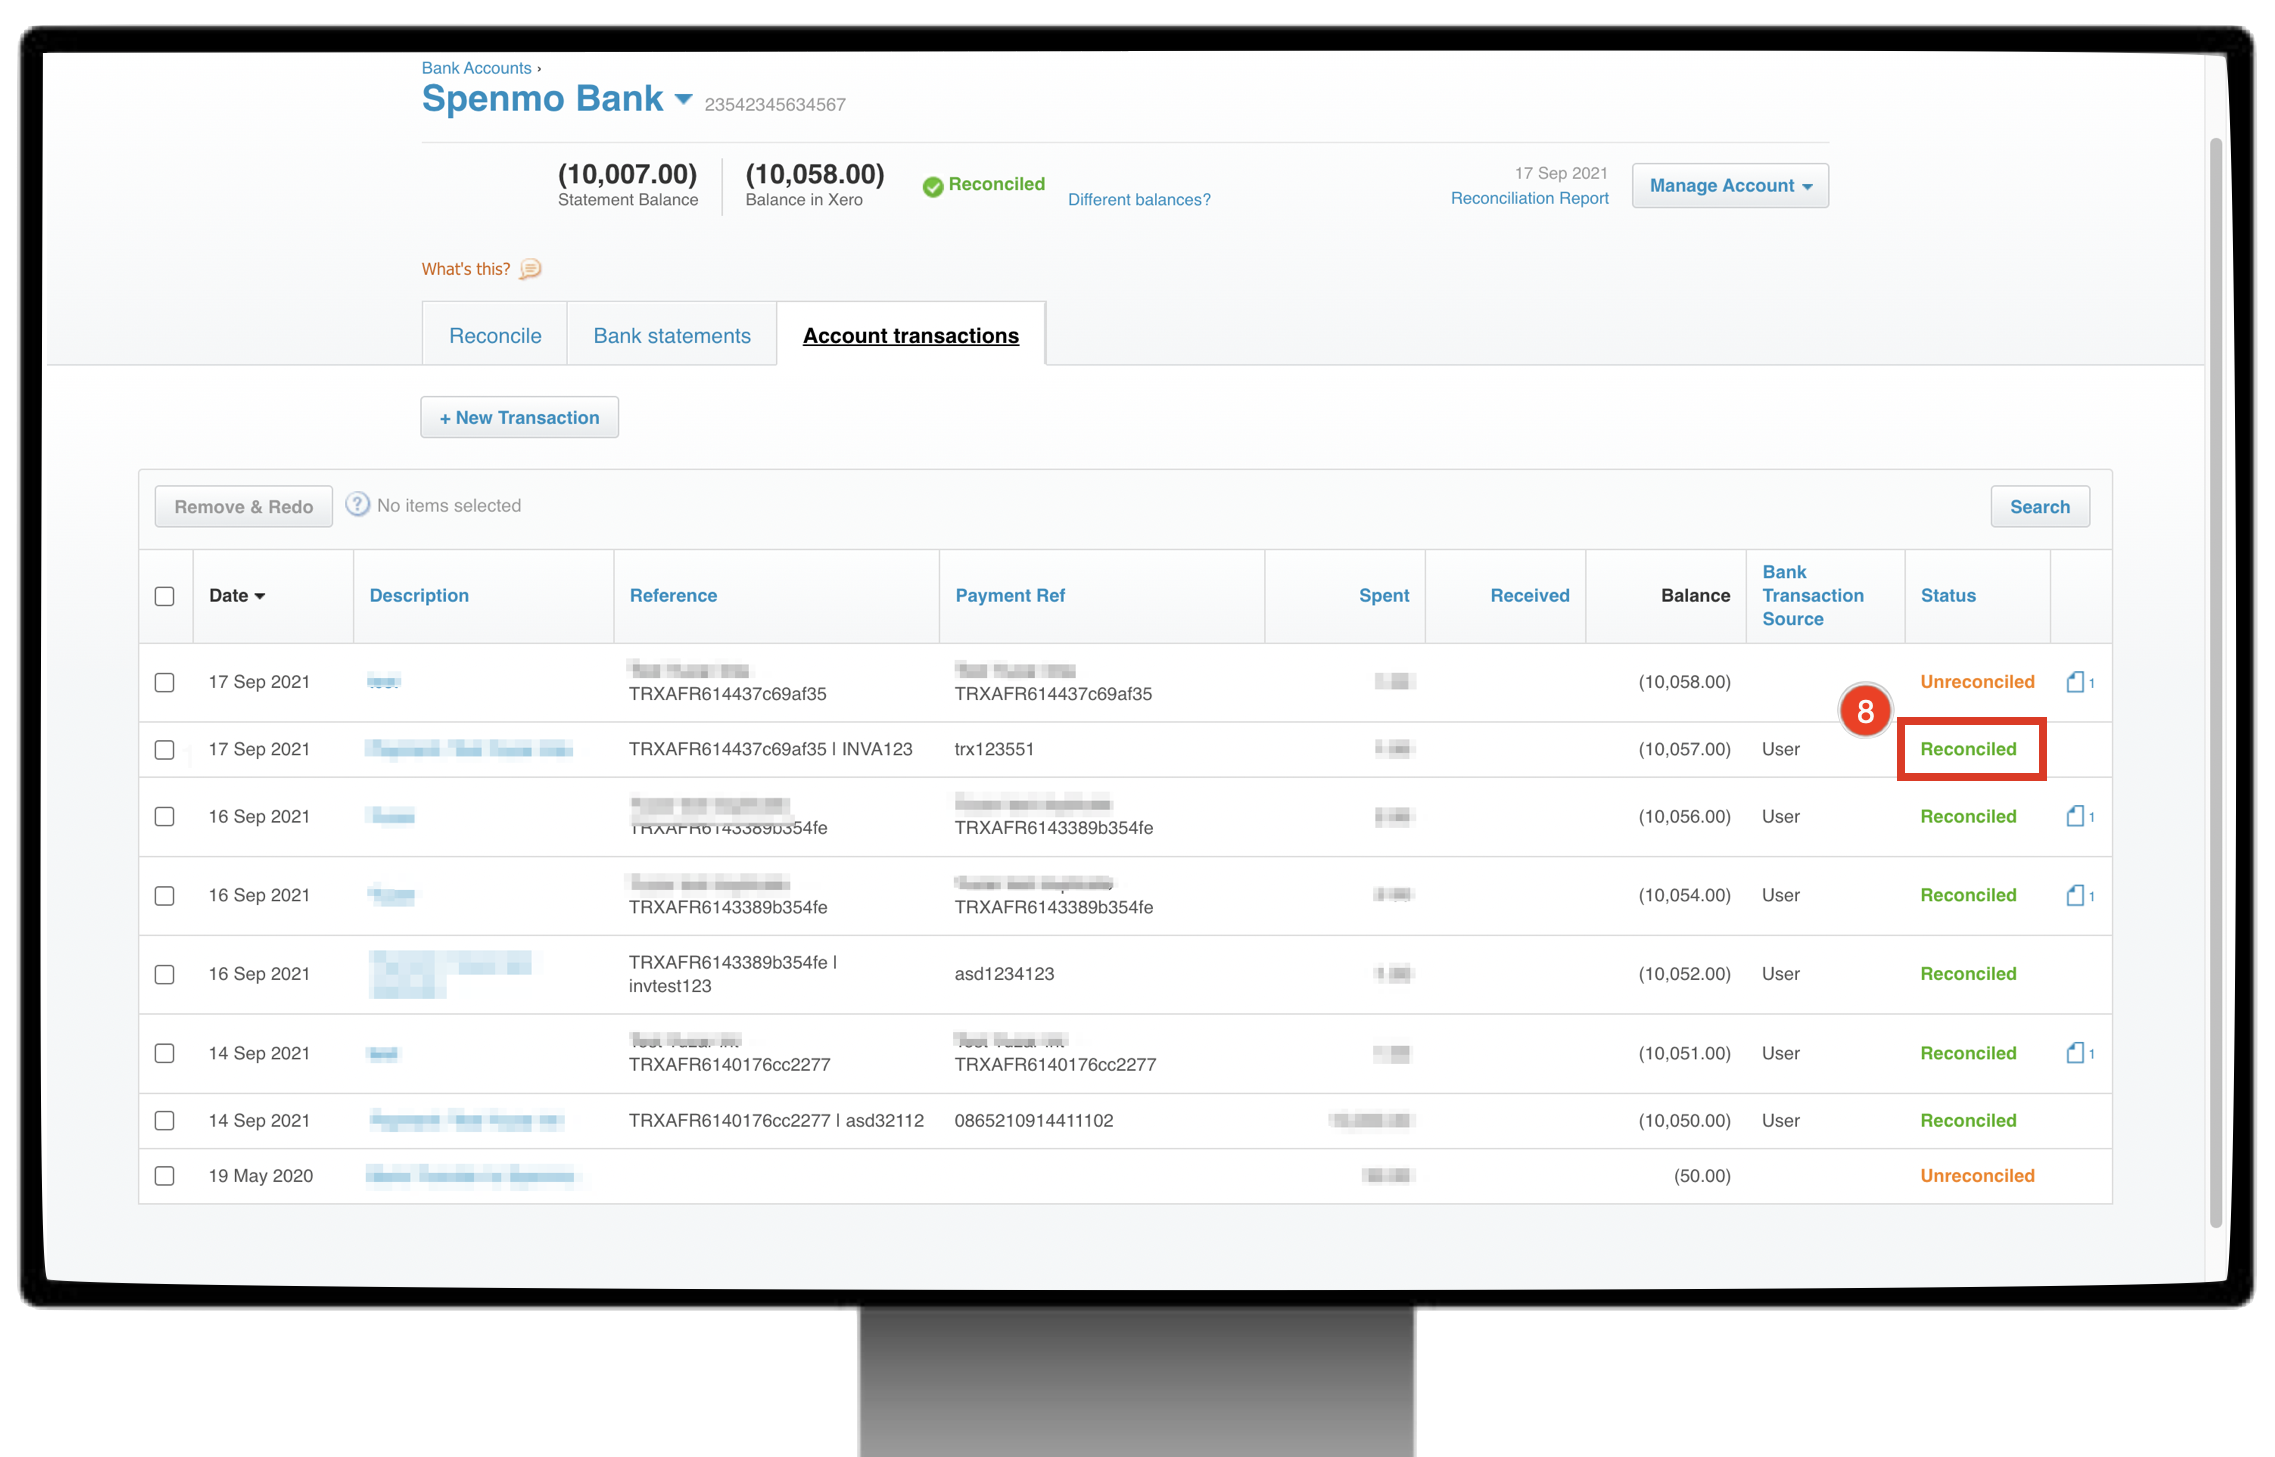
Task: Sort by the Spent column header
Action: pos(1384,595)
